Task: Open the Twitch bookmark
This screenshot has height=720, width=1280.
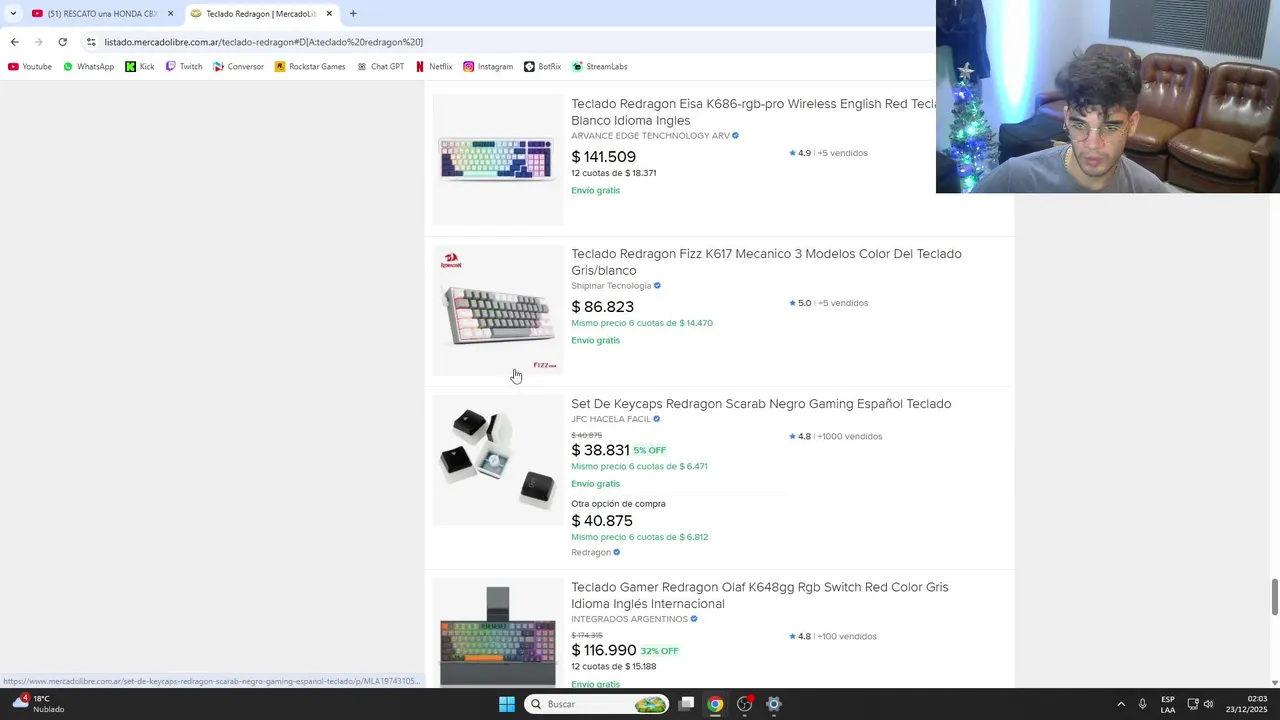Action: tap(184, 67)
